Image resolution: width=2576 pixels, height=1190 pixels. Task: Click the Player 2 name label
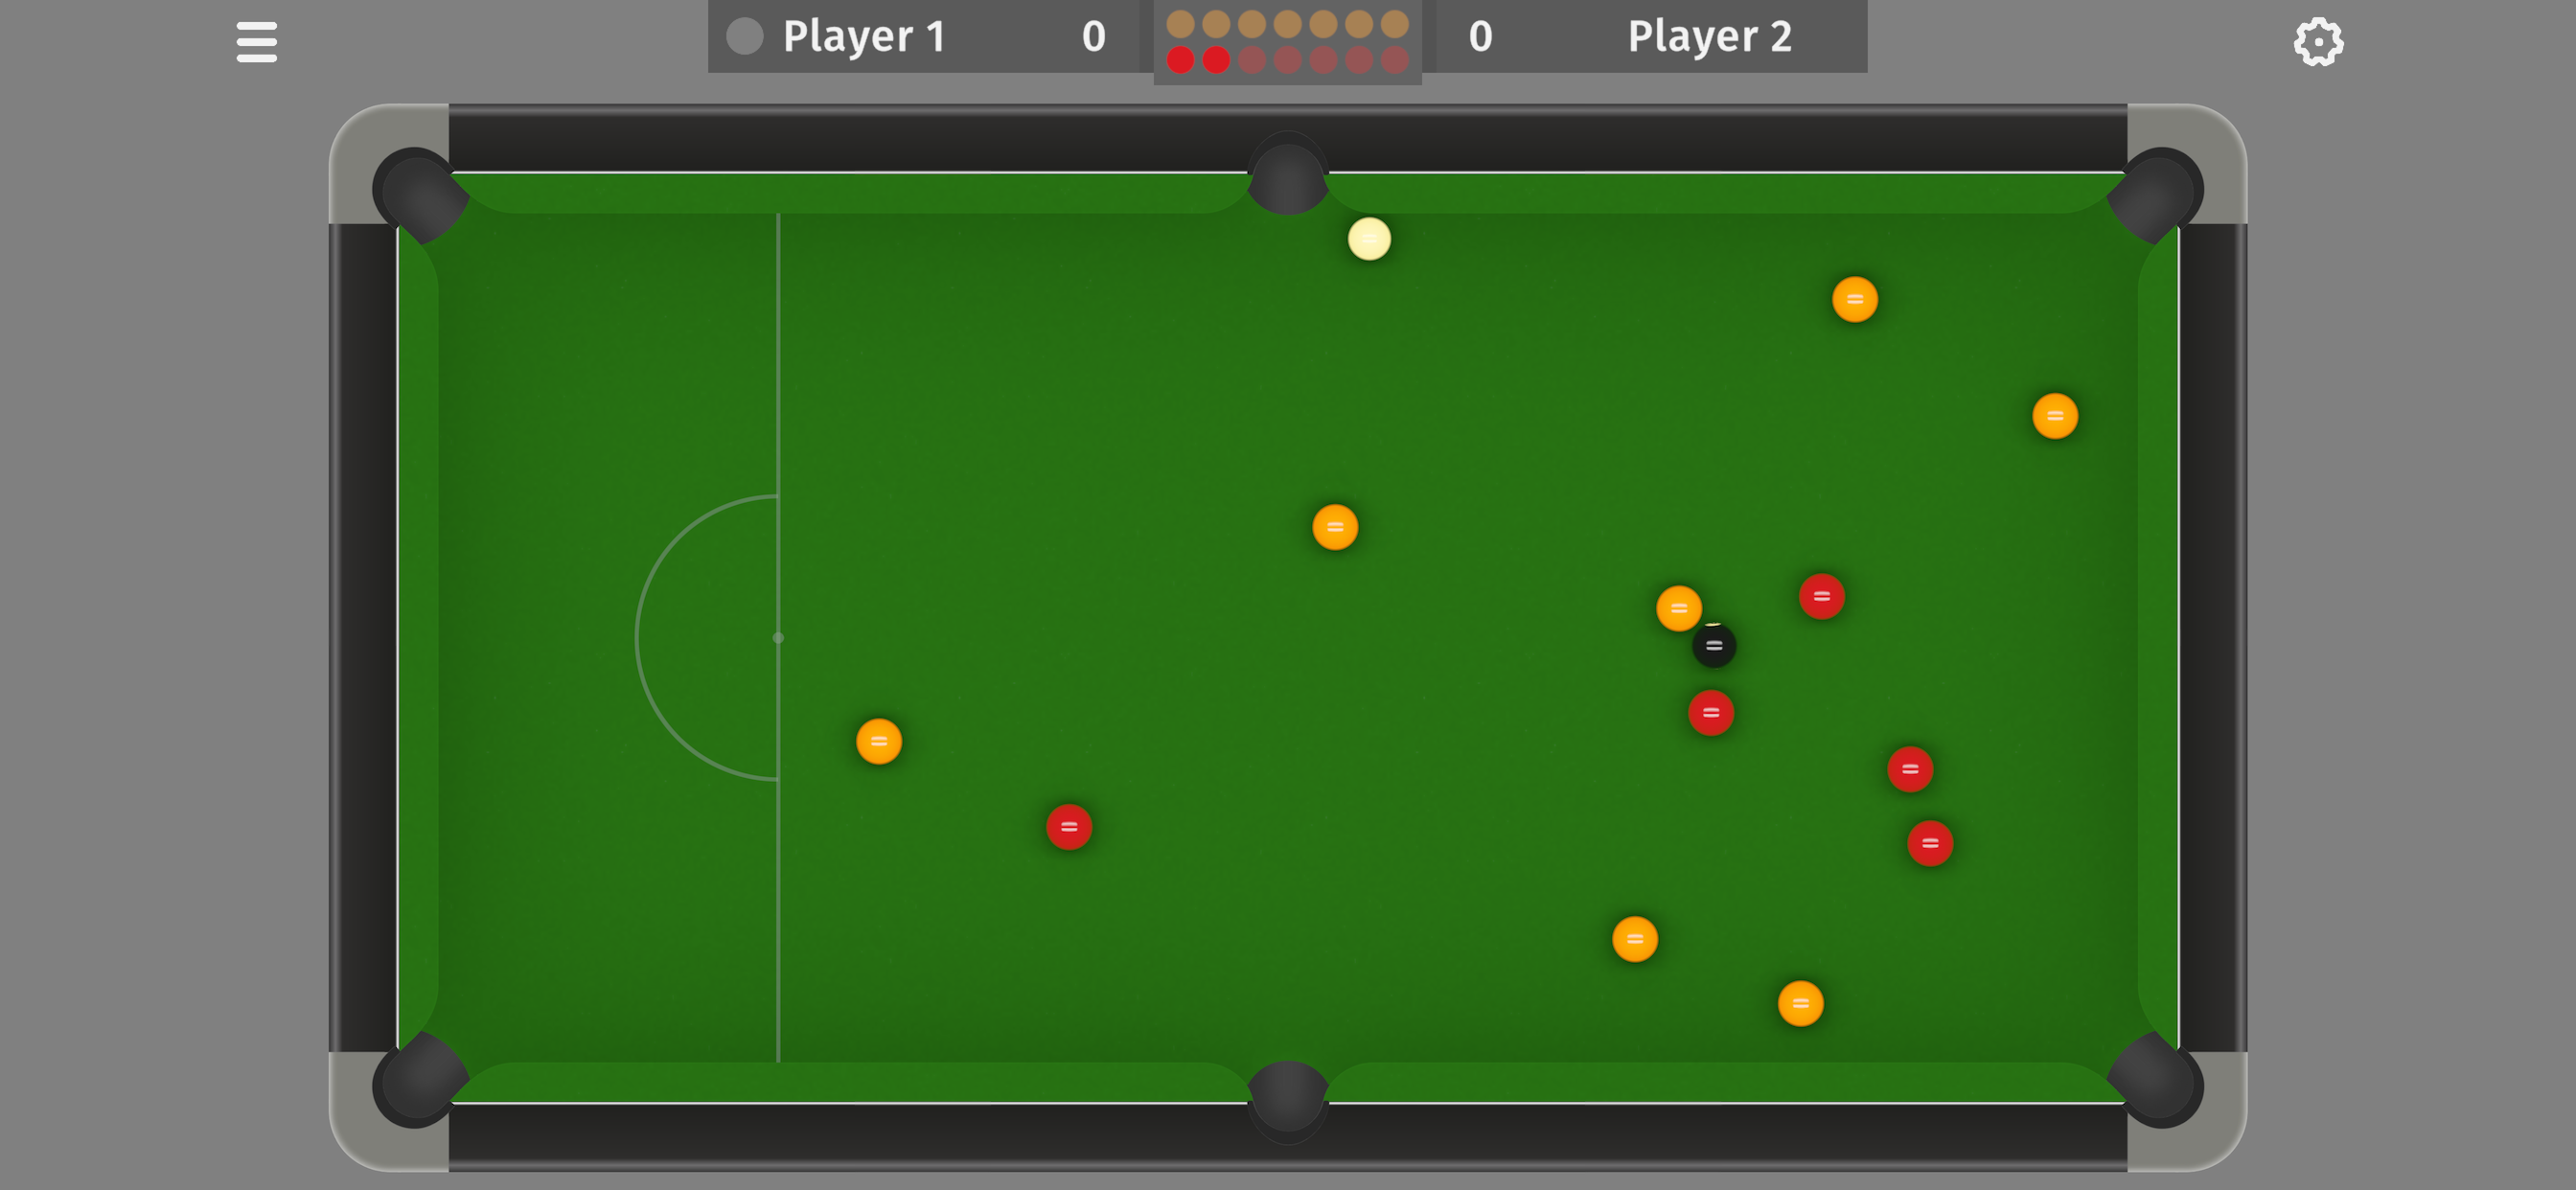[x=1709, y=36]
